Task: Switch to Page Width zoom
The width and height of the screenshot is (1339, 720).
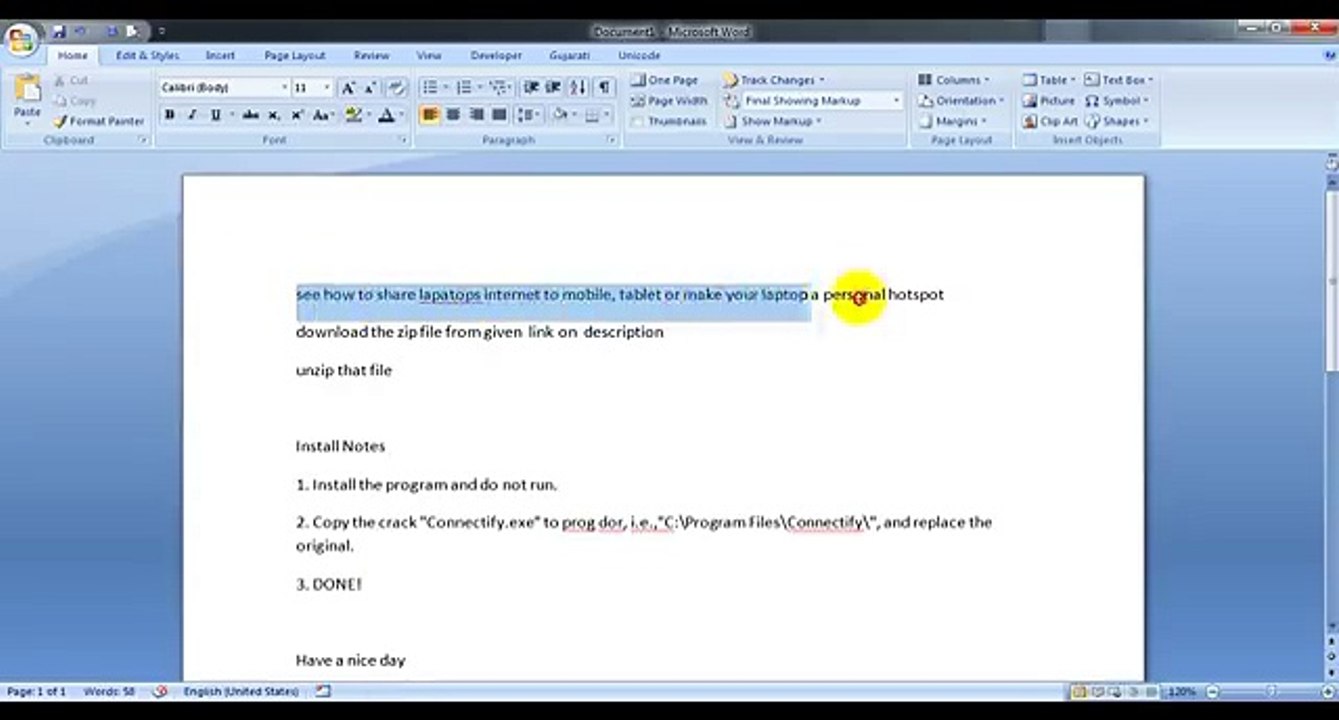Action: tap(670, 101)
